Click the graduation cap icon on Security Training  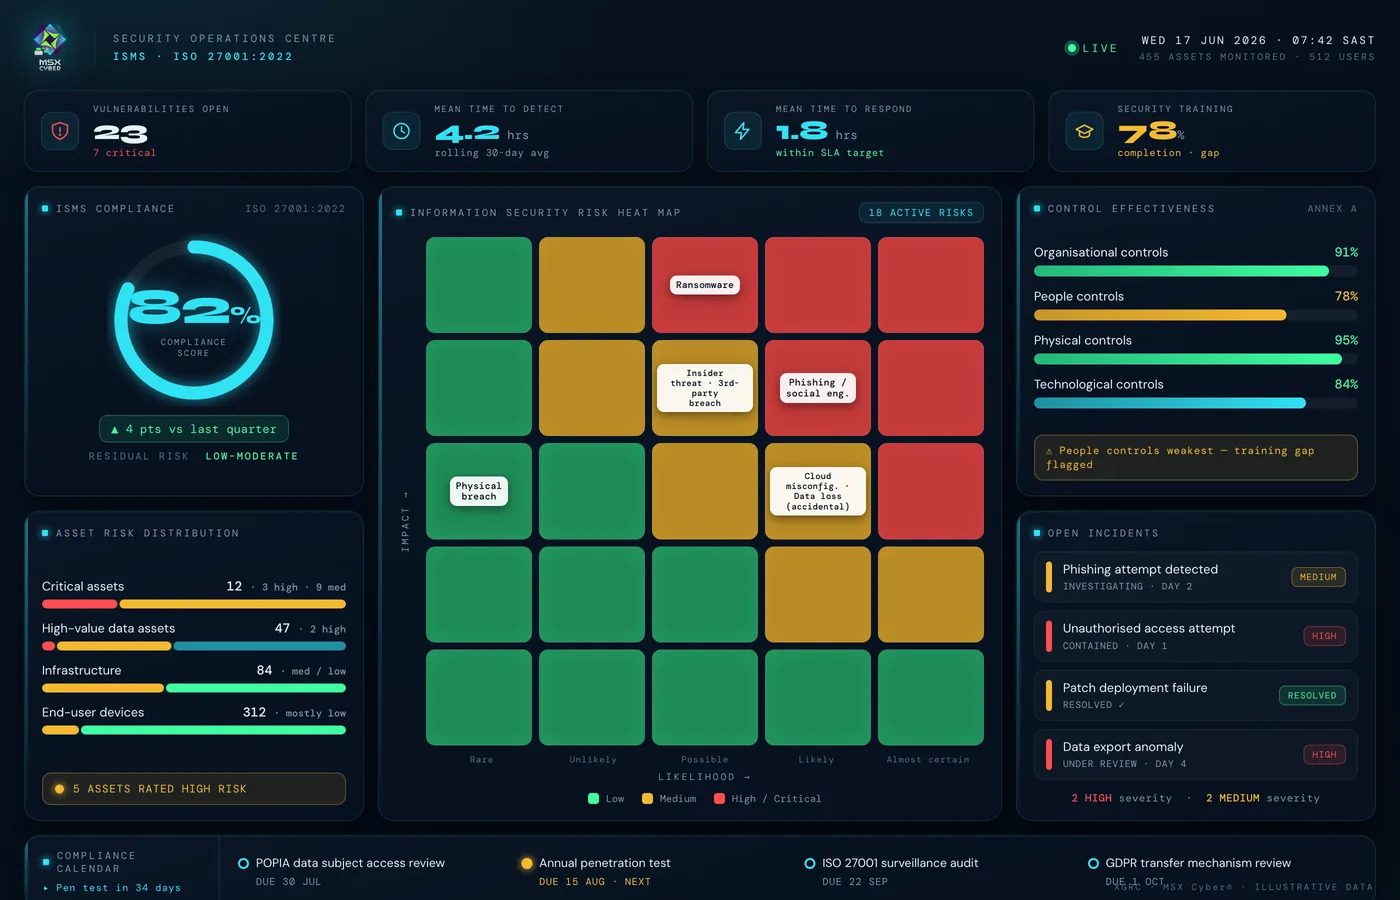point(1084,131)
